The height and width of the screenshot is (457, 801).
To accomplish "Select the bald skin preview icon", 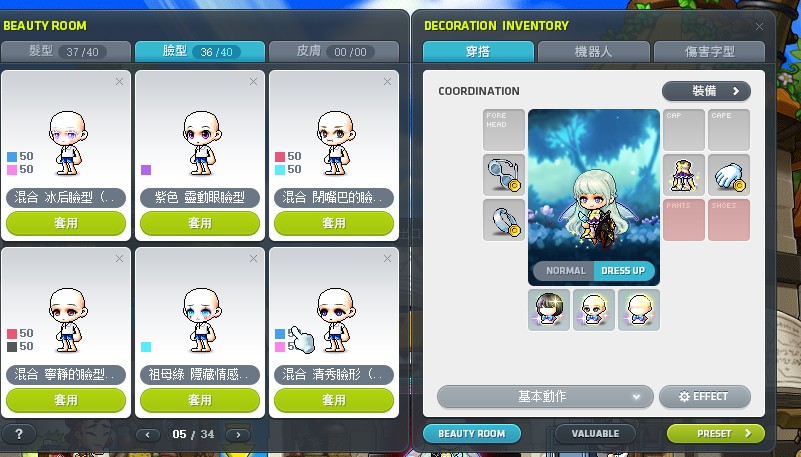I will tap(639, 310).
